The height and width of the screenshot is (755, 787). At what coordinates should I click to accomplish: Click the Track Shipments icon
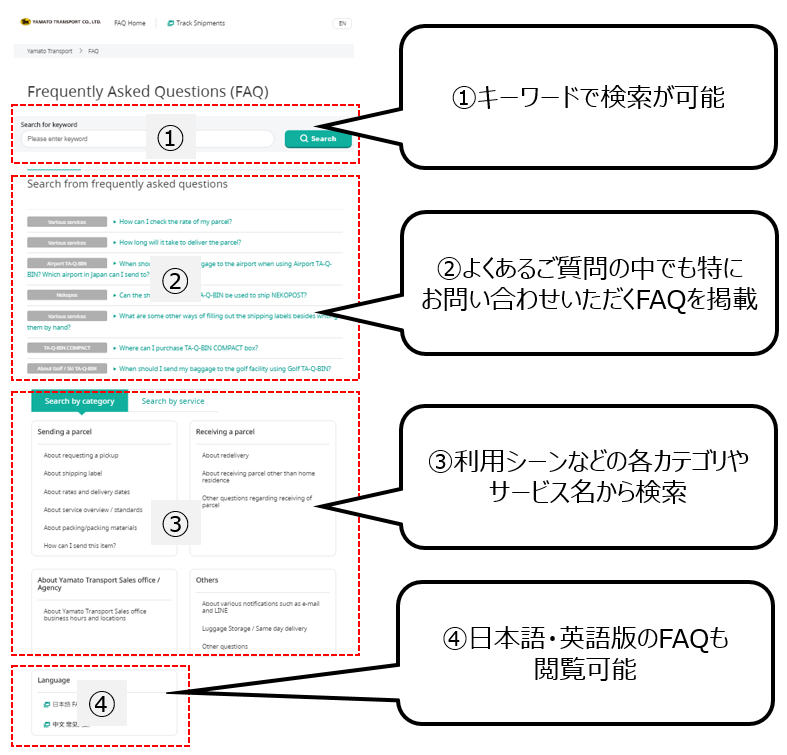click(171, 23)
